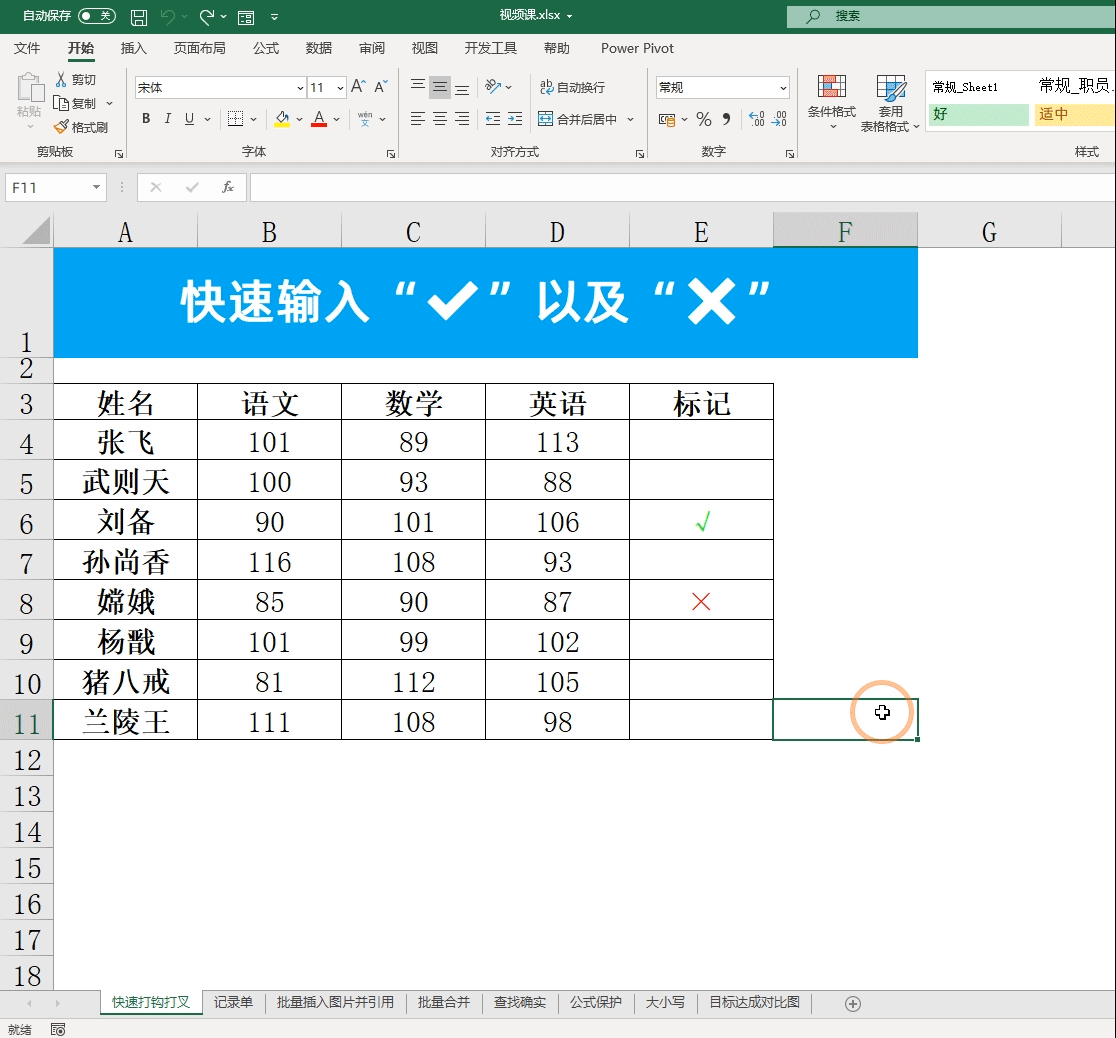Open the font name dropdown

click(301, 87)
